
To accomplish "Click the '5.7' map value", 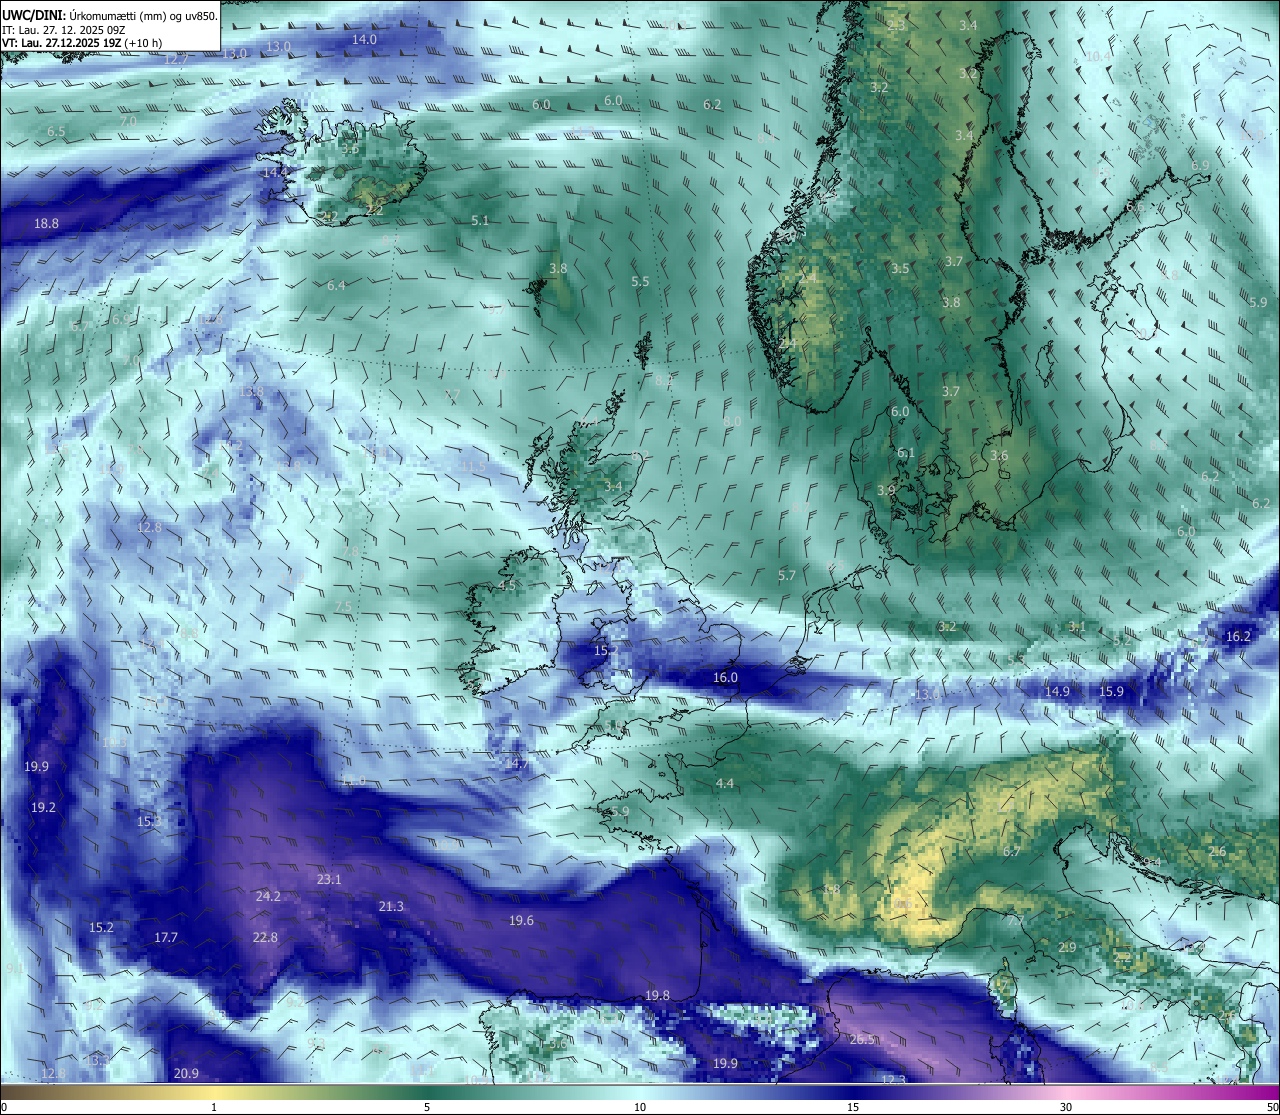I will 787,576.
